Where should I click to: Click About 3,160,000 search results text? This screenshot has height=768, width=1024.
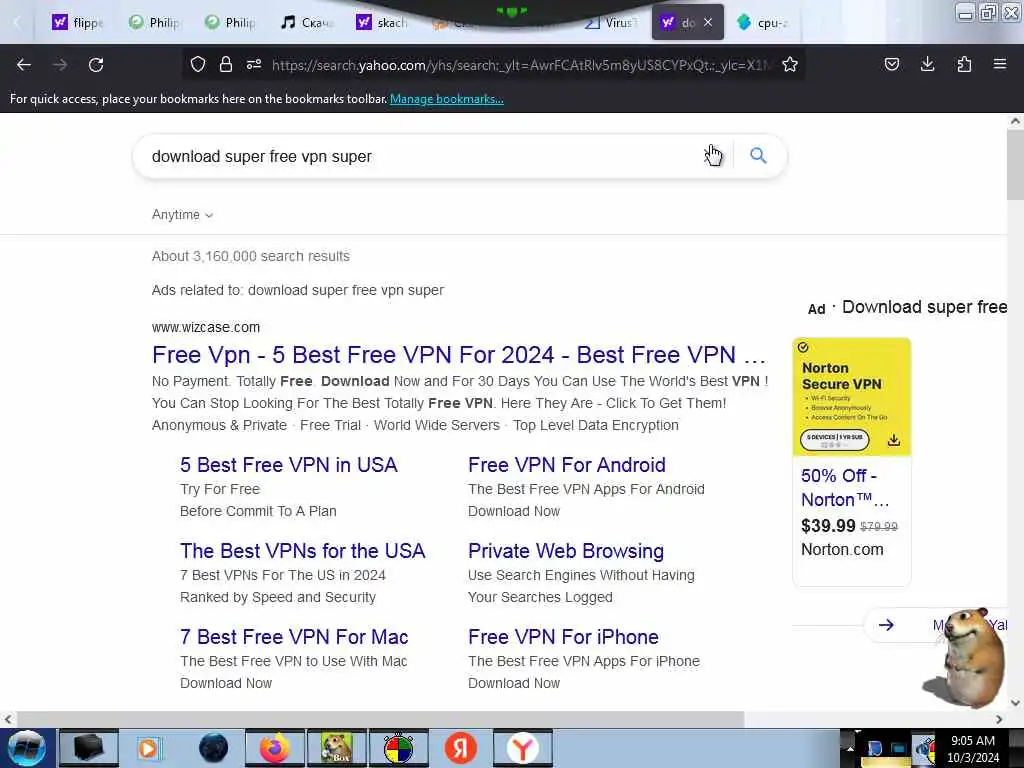251,256
